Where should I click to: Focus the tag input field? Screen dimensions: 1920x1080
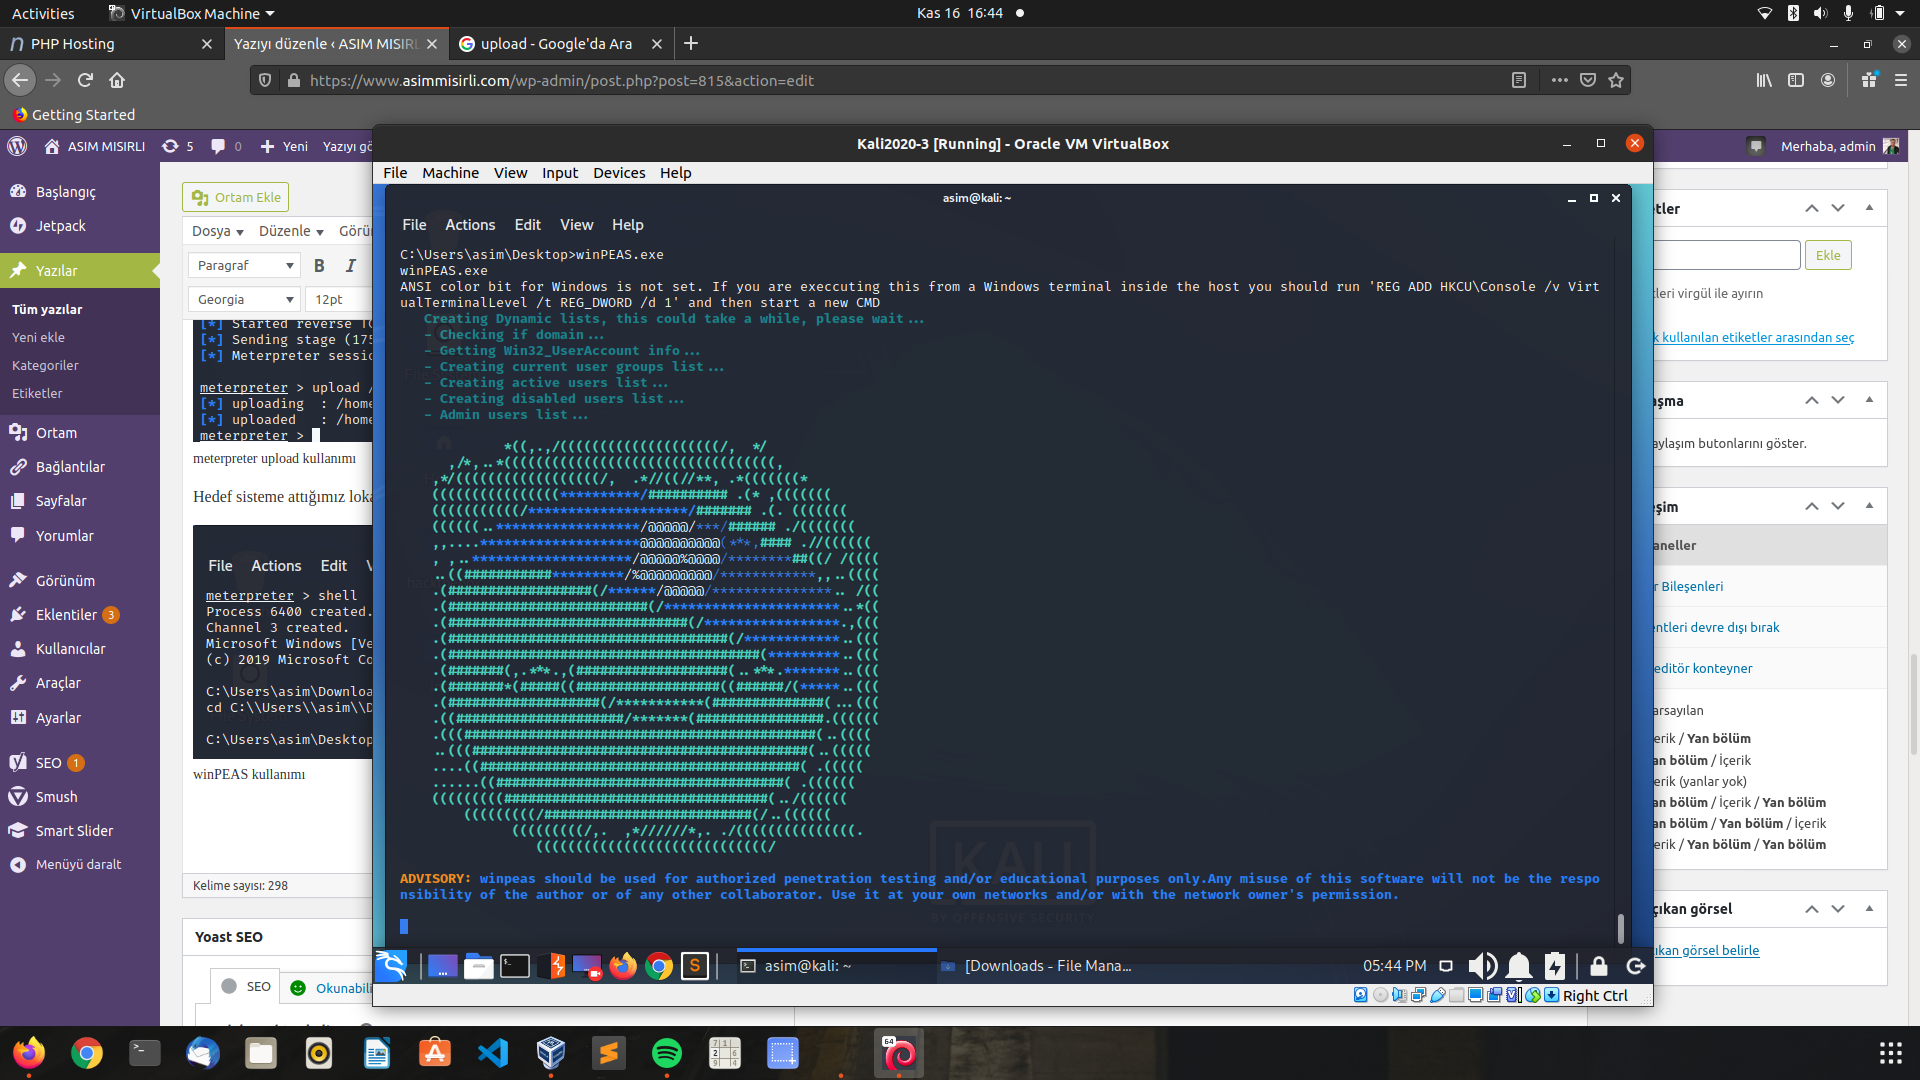tap(1726, 255)
